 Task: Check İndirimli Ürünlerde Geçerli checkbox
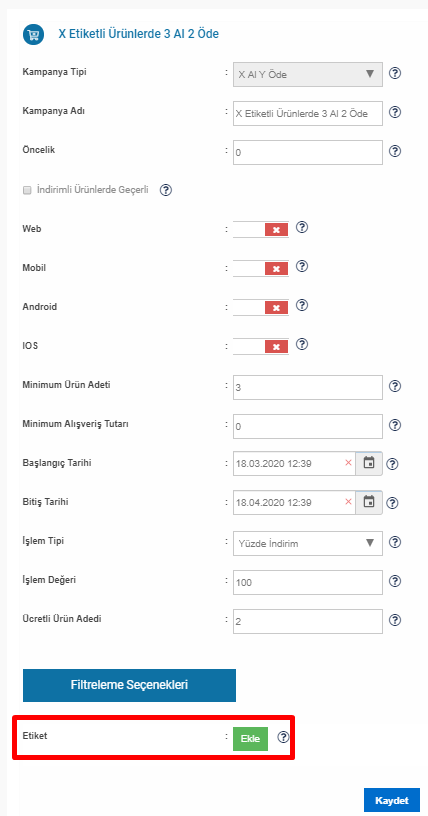(x=27, y=190)
